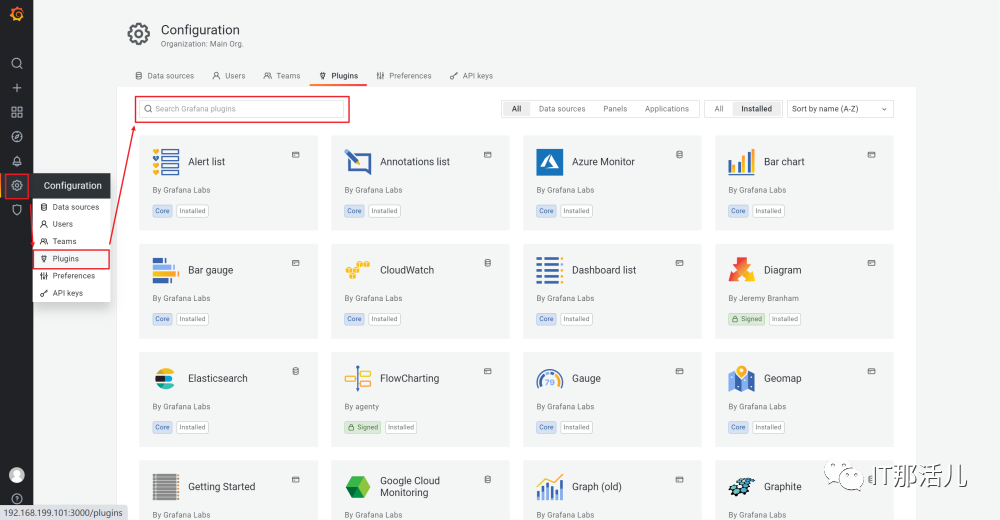Image resolution: width=1000 pixels, height=520 pixels.
Task: Switch to the Data sources tab
Action: (x=165, y=76)
